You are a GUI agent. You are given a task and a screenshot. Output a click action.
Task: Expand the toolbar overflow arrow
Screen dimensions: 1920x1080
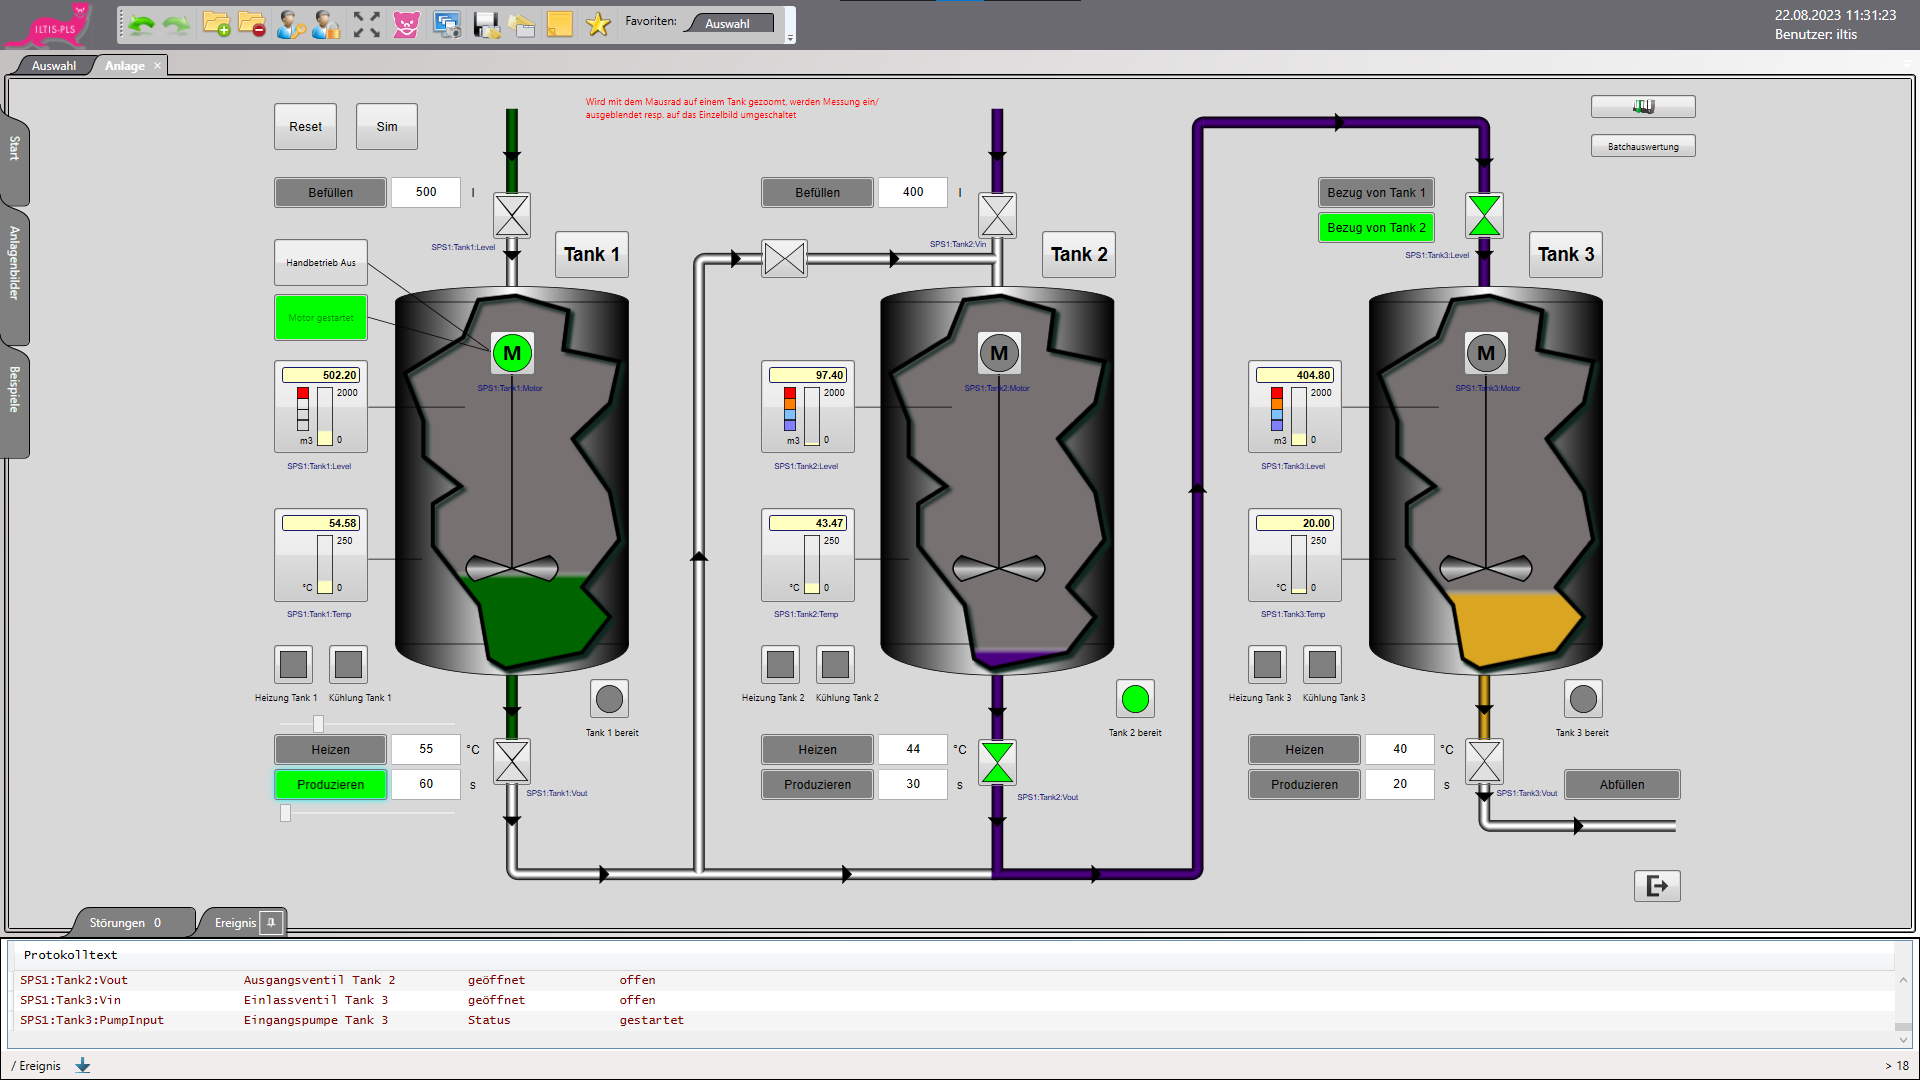tap(790, 38)
